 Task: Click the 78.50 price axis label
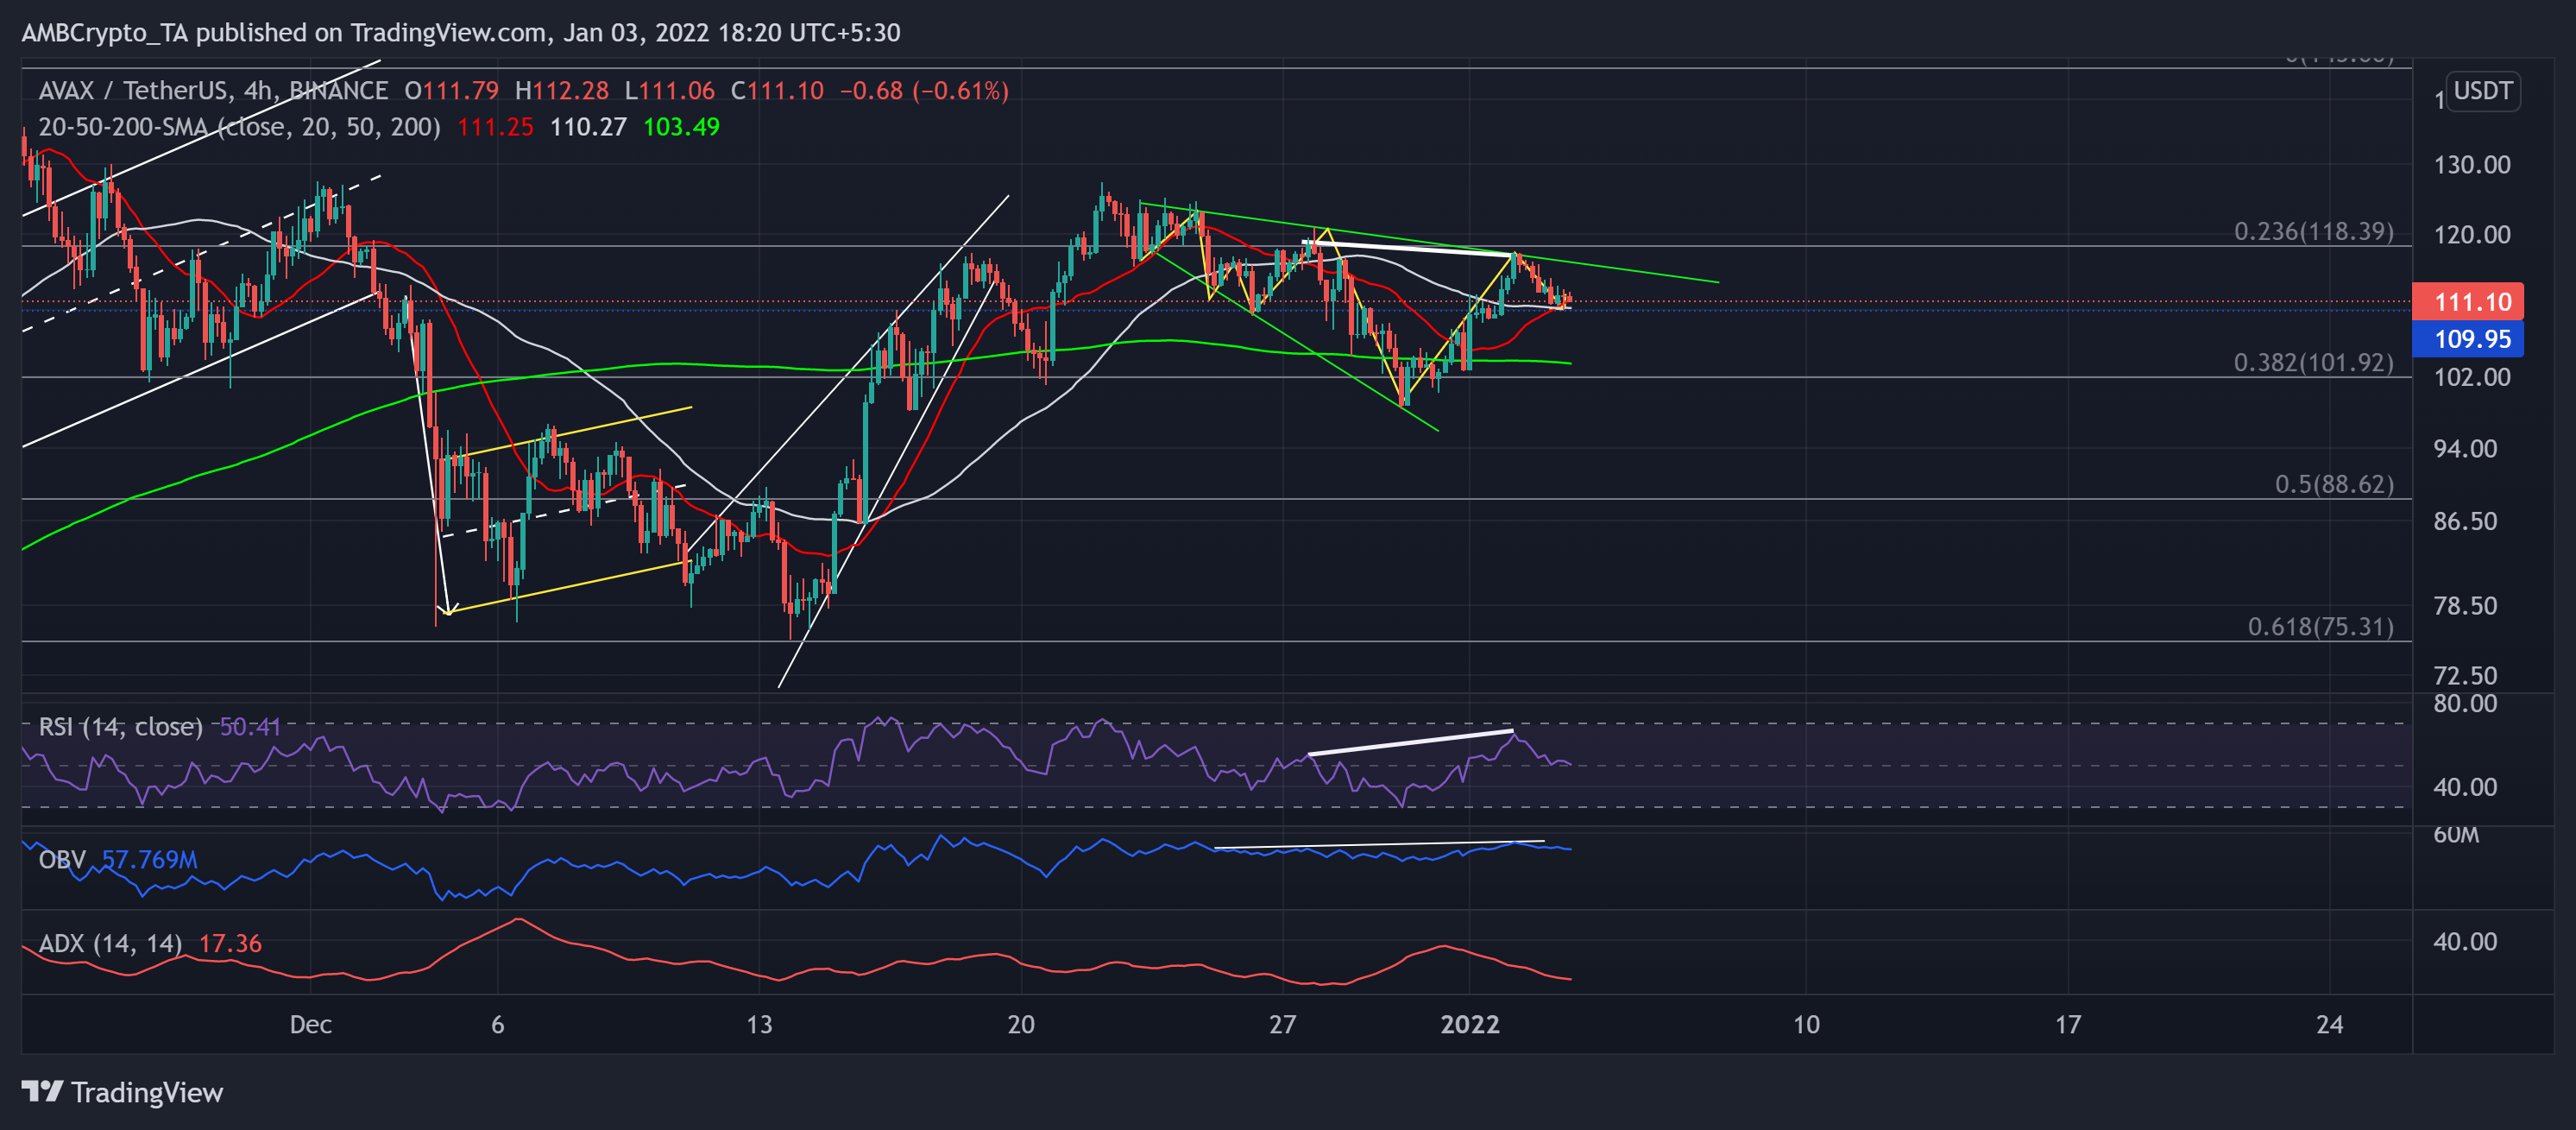(2465, 606)
